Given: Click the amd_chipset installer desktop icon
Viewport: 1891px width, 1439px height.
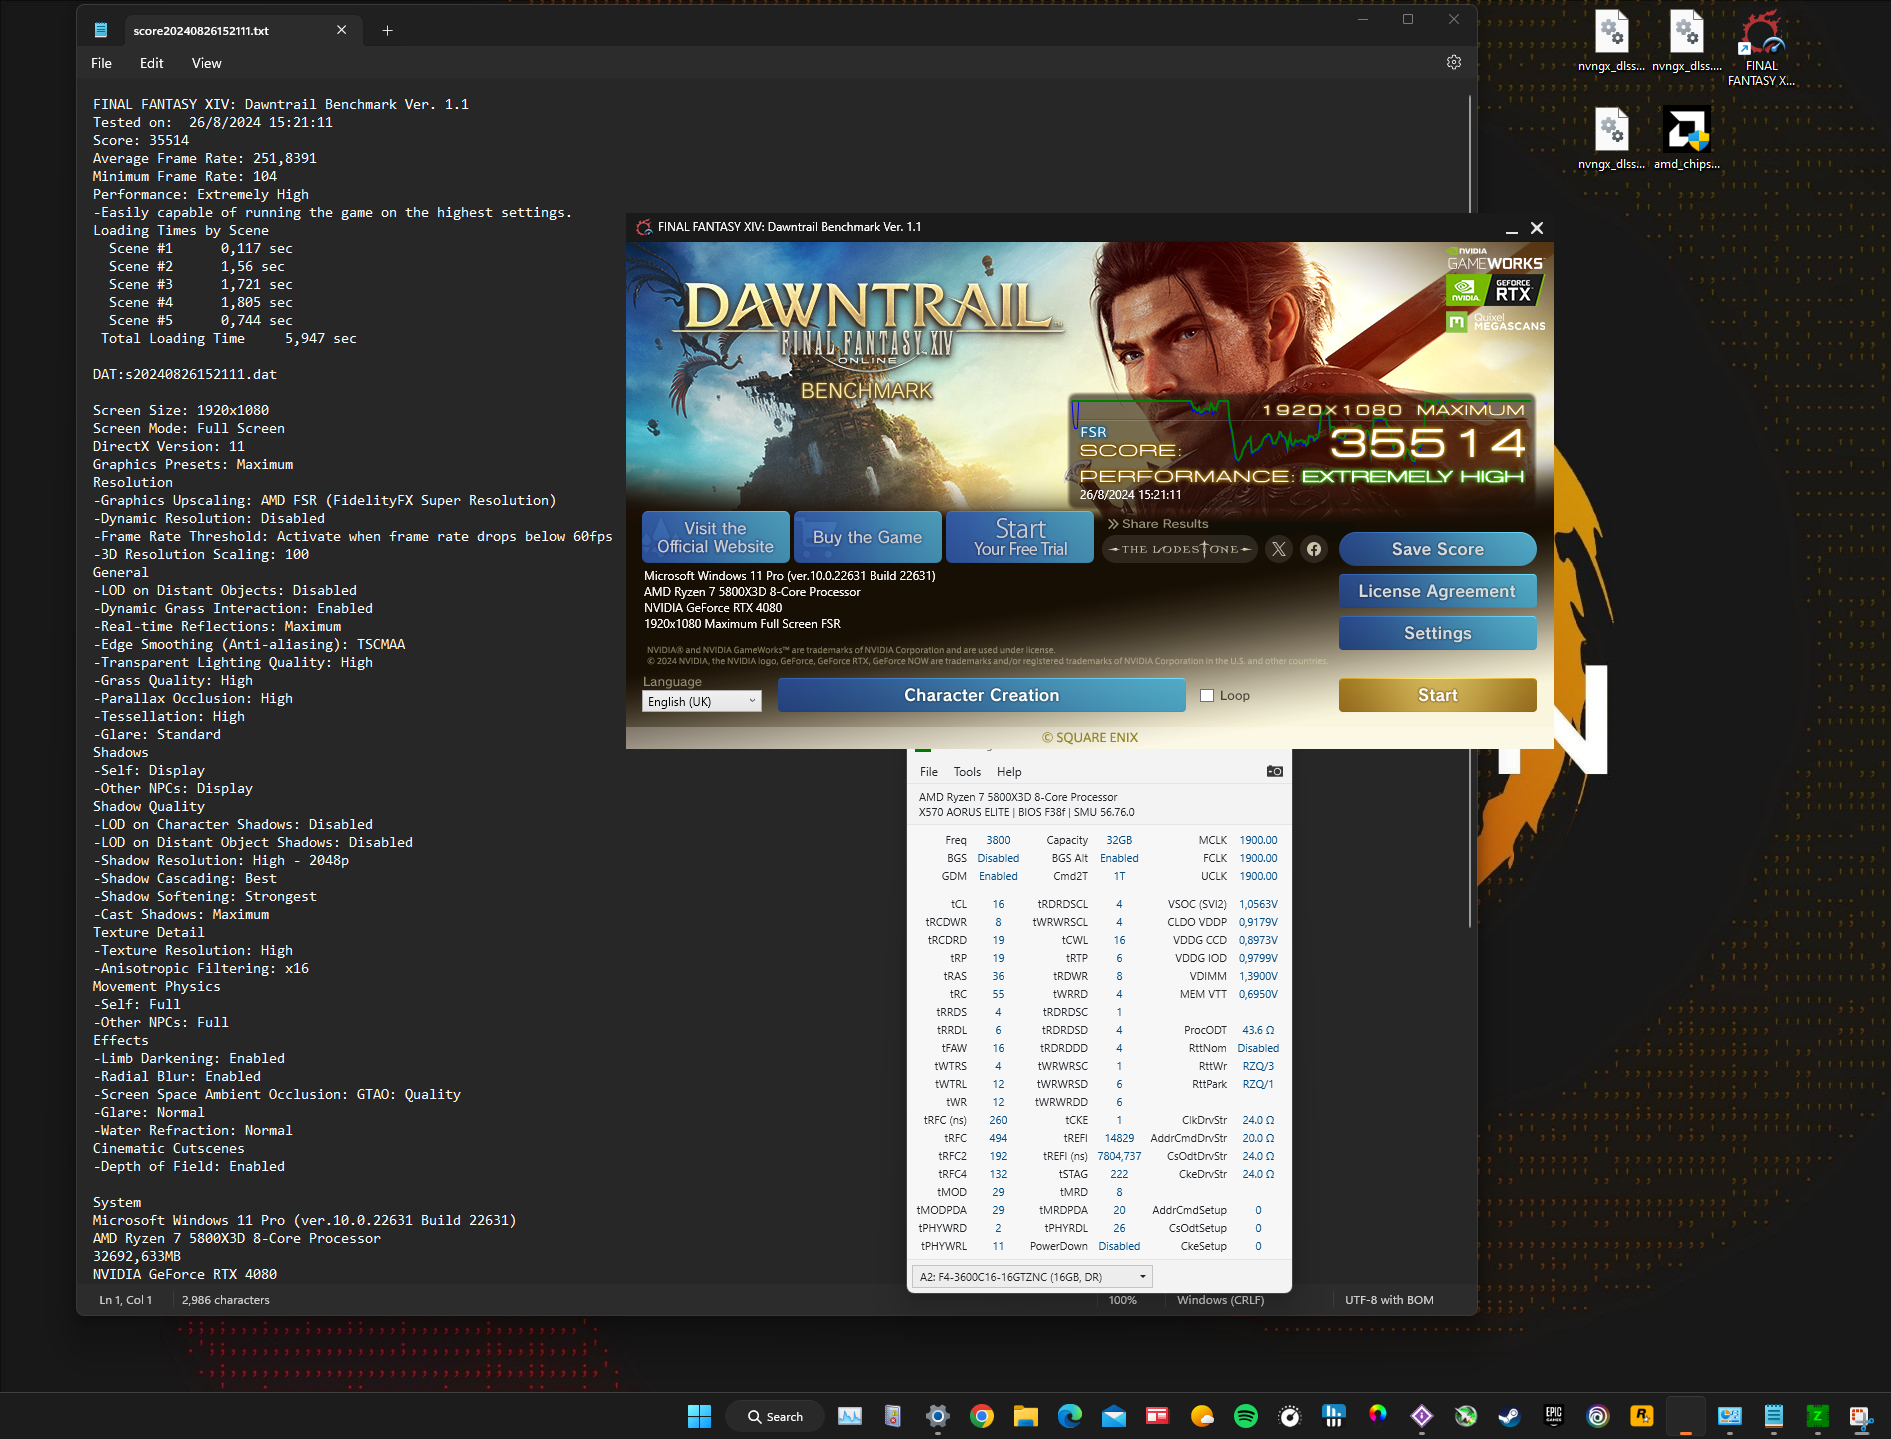Looking at the screenshot, I should [1686, 138].
